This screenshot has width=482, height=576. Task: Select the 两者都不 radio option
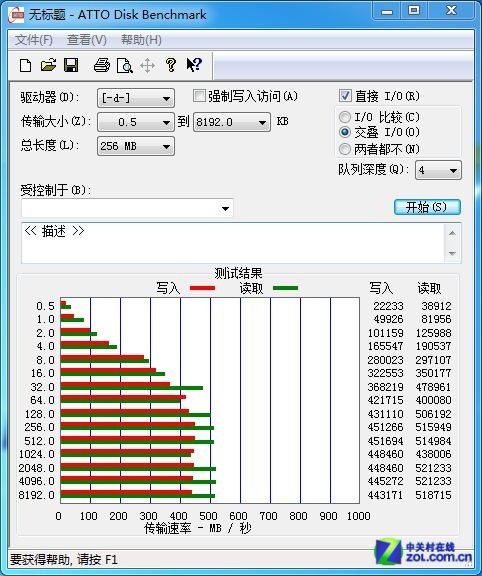[345, 149]
